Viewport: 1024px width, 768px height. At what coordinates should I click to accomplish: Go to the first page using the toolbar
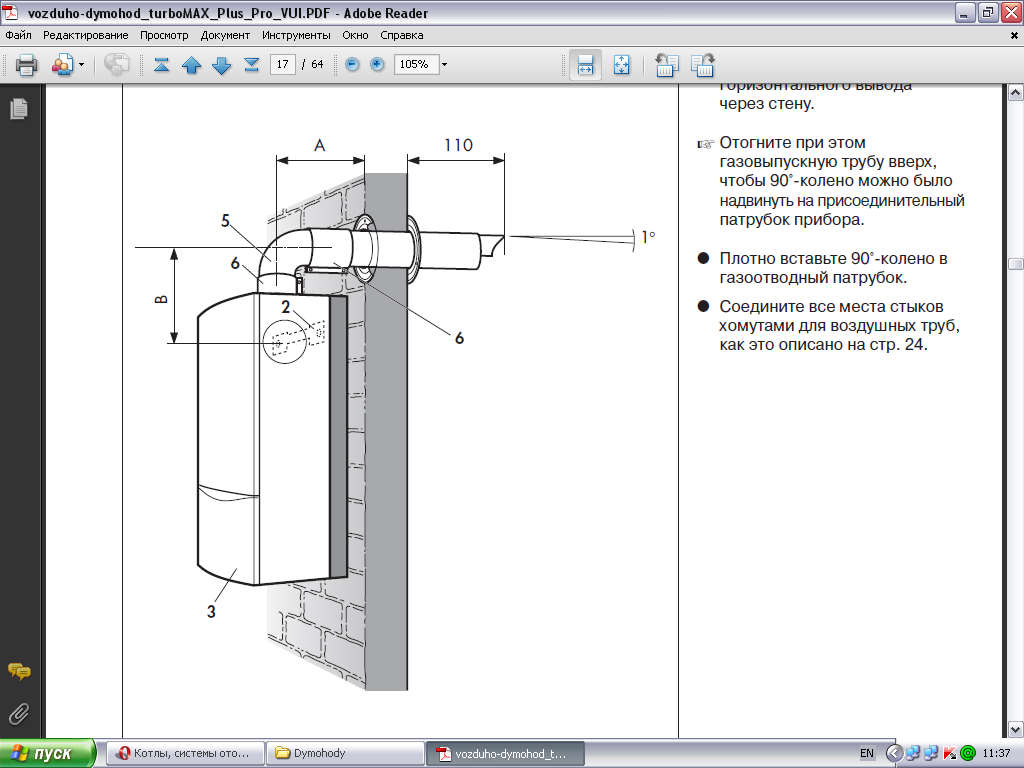tap(161, 65)
